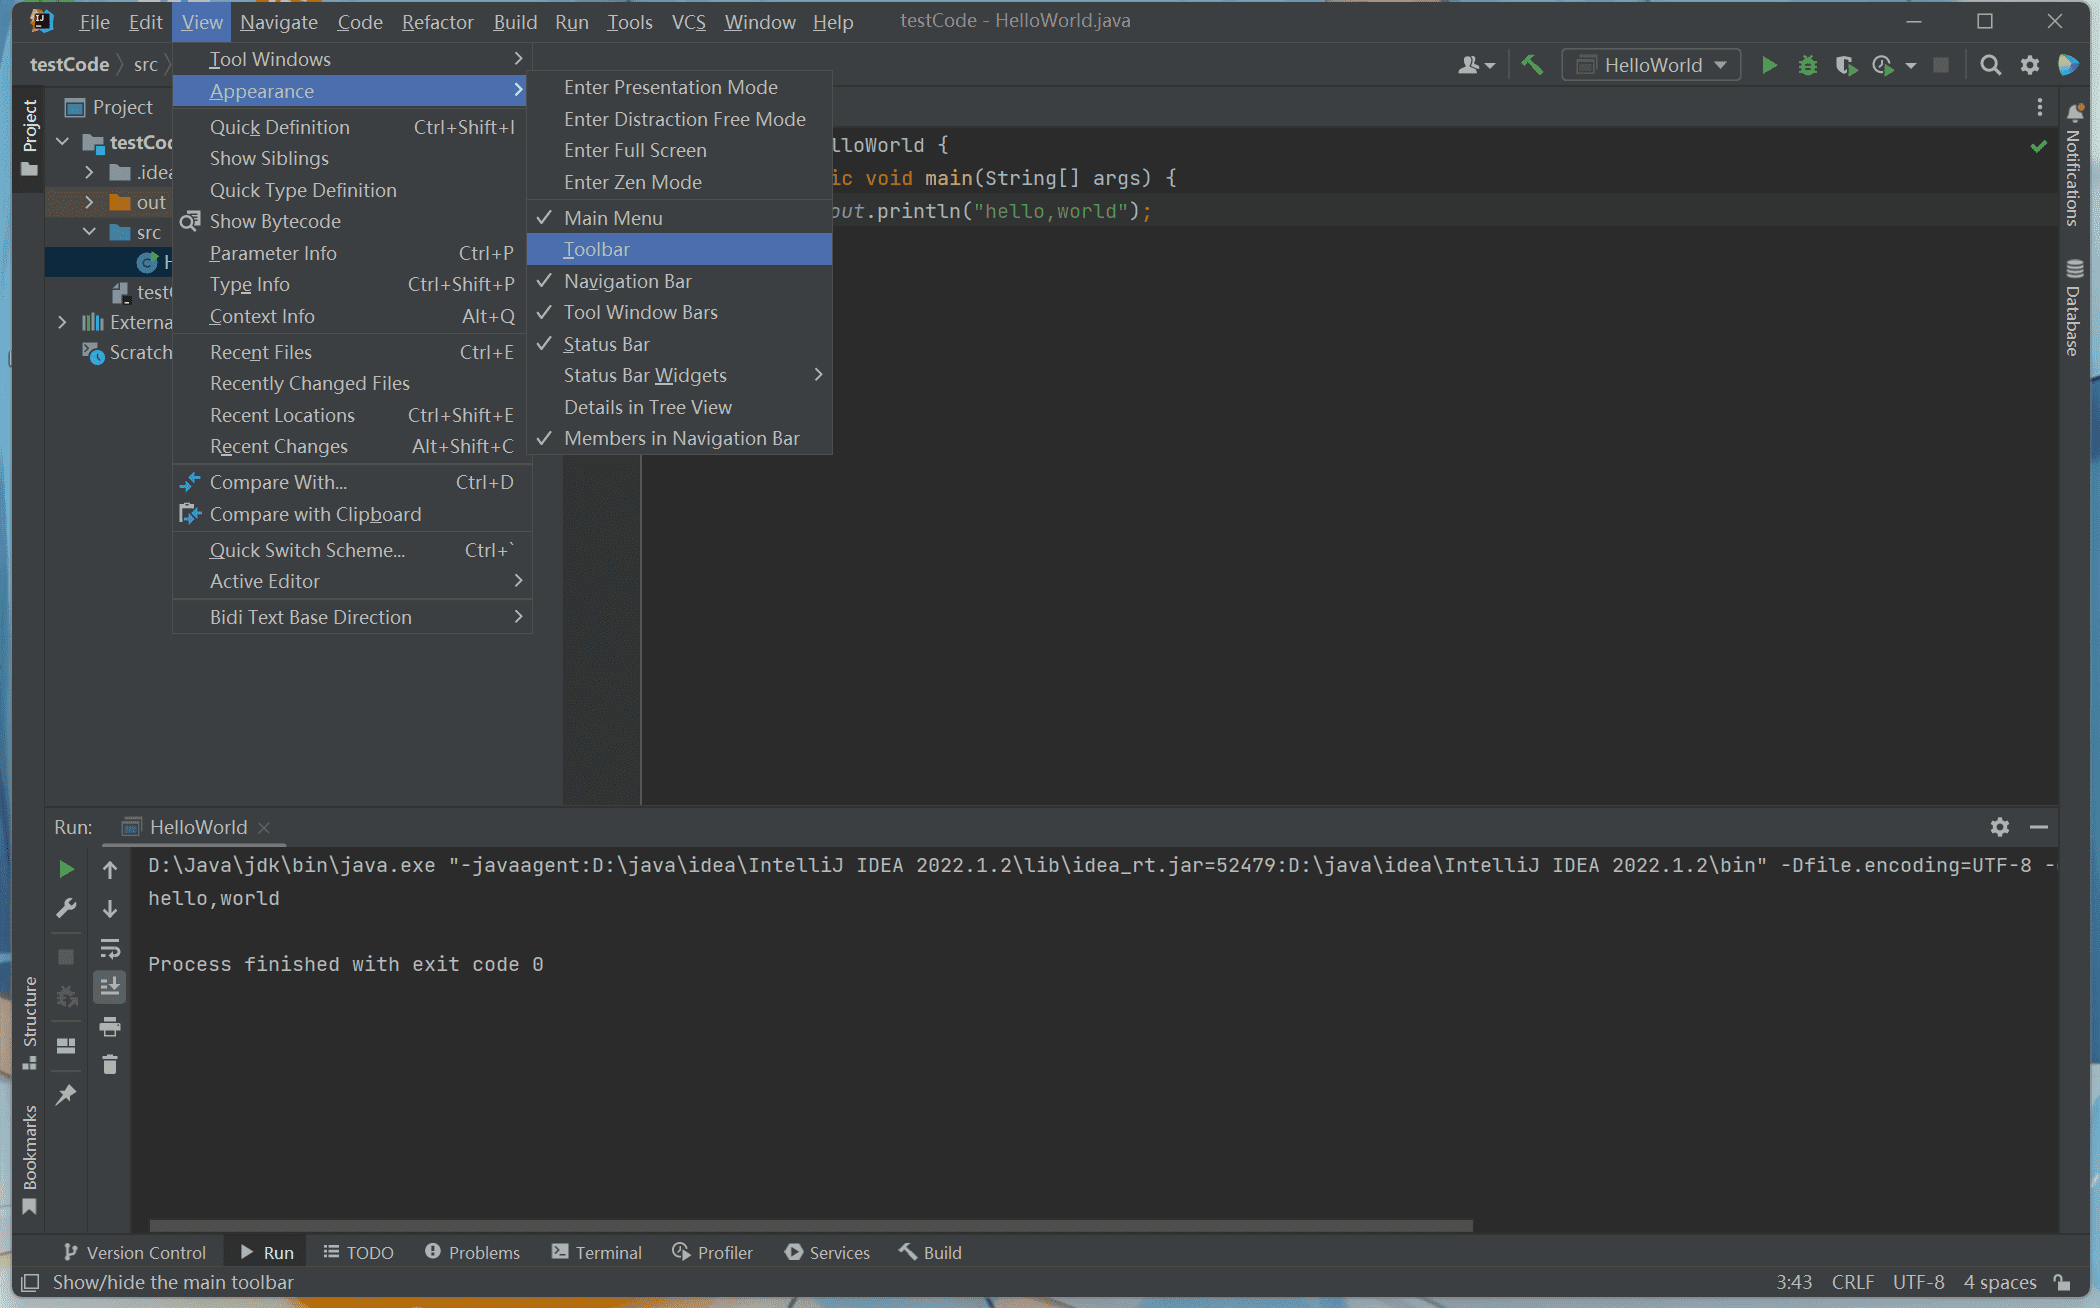The width and height of the screenshot is (2100, 1308).
Task: Run with coverage shield icon
Action: tap(1845, 65)
